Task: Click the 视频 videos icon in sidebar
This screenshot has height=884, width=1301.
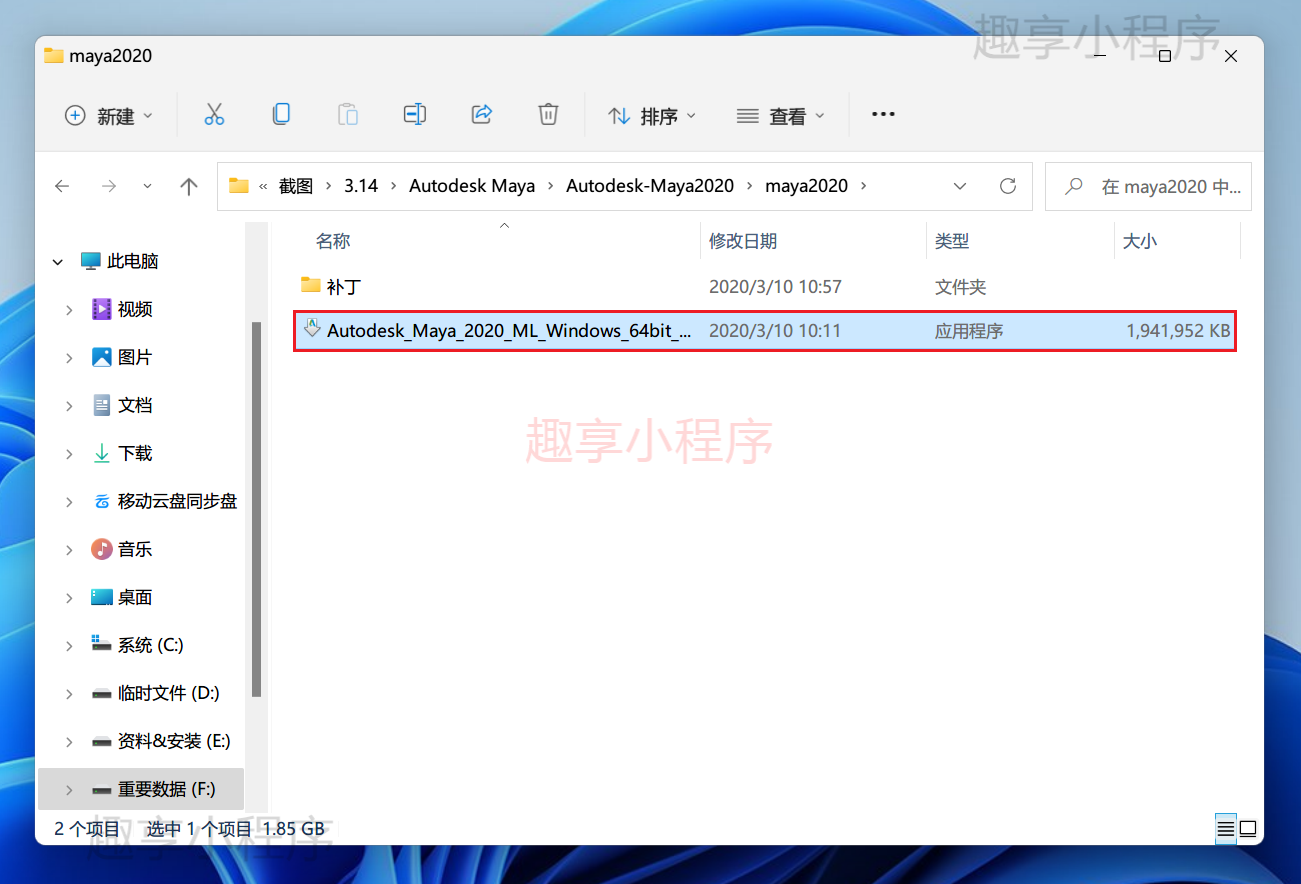Action: pyautogui.click(x=101, y=309)
